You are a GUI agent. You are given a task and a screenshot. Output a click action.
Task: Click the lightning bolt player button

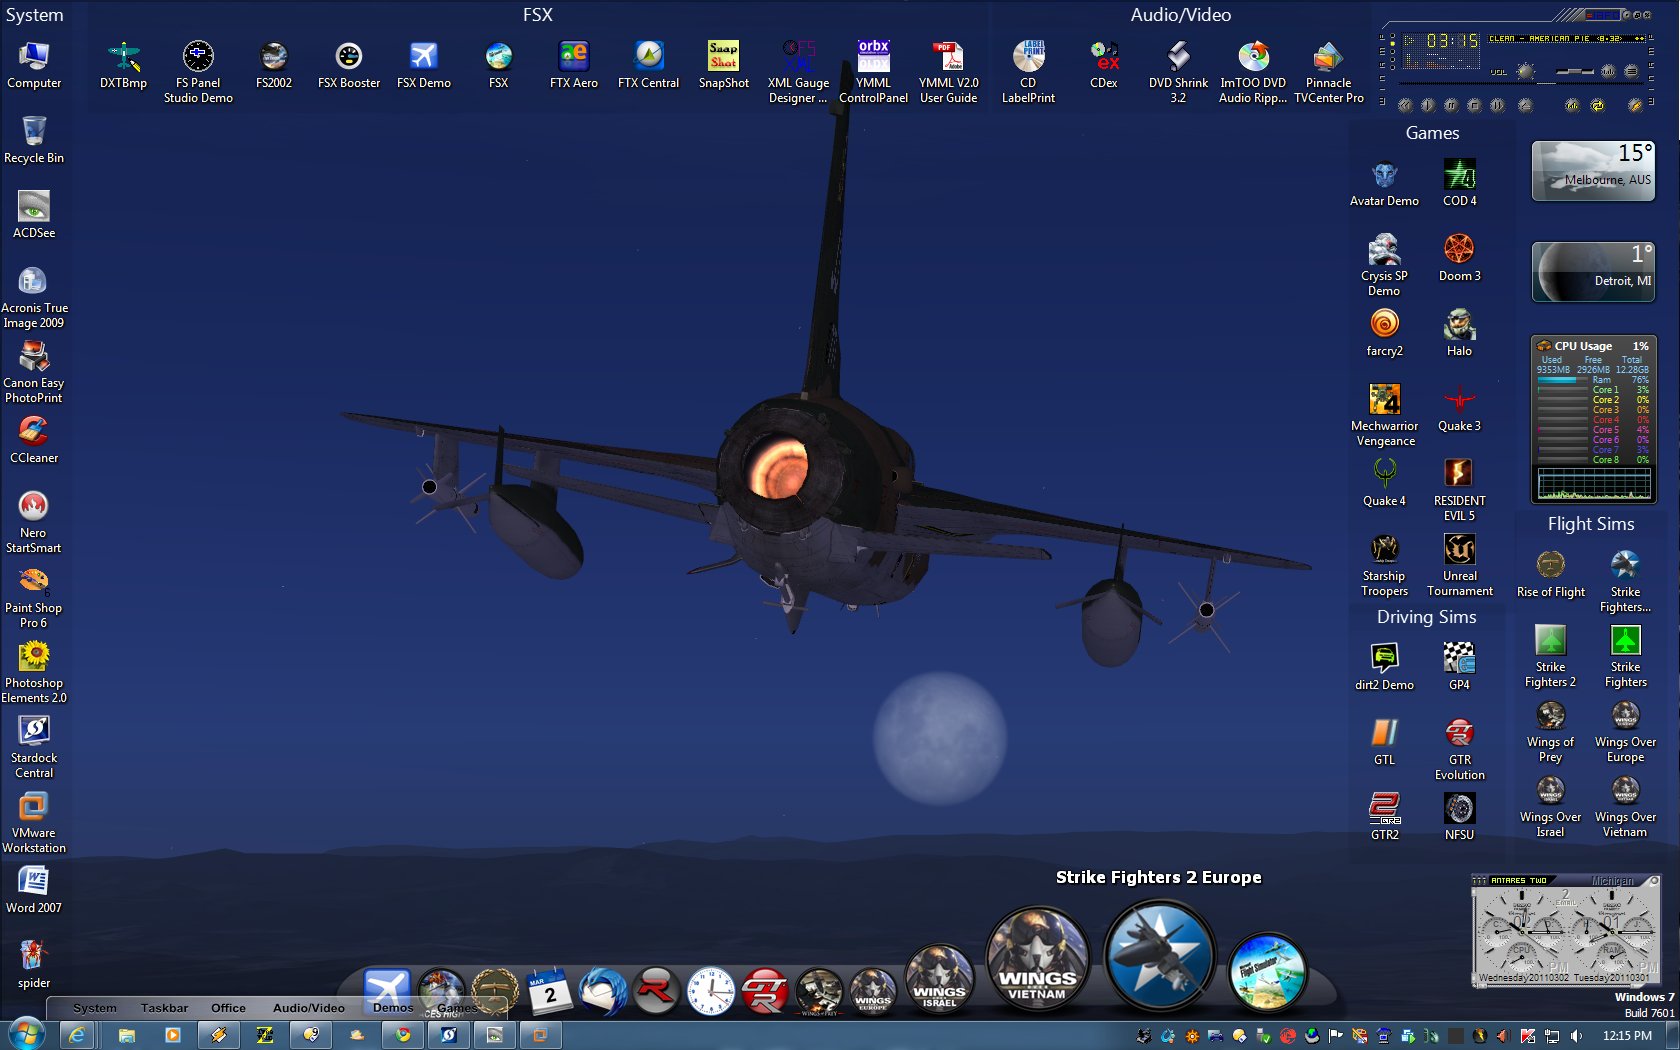coord(1635,106)
